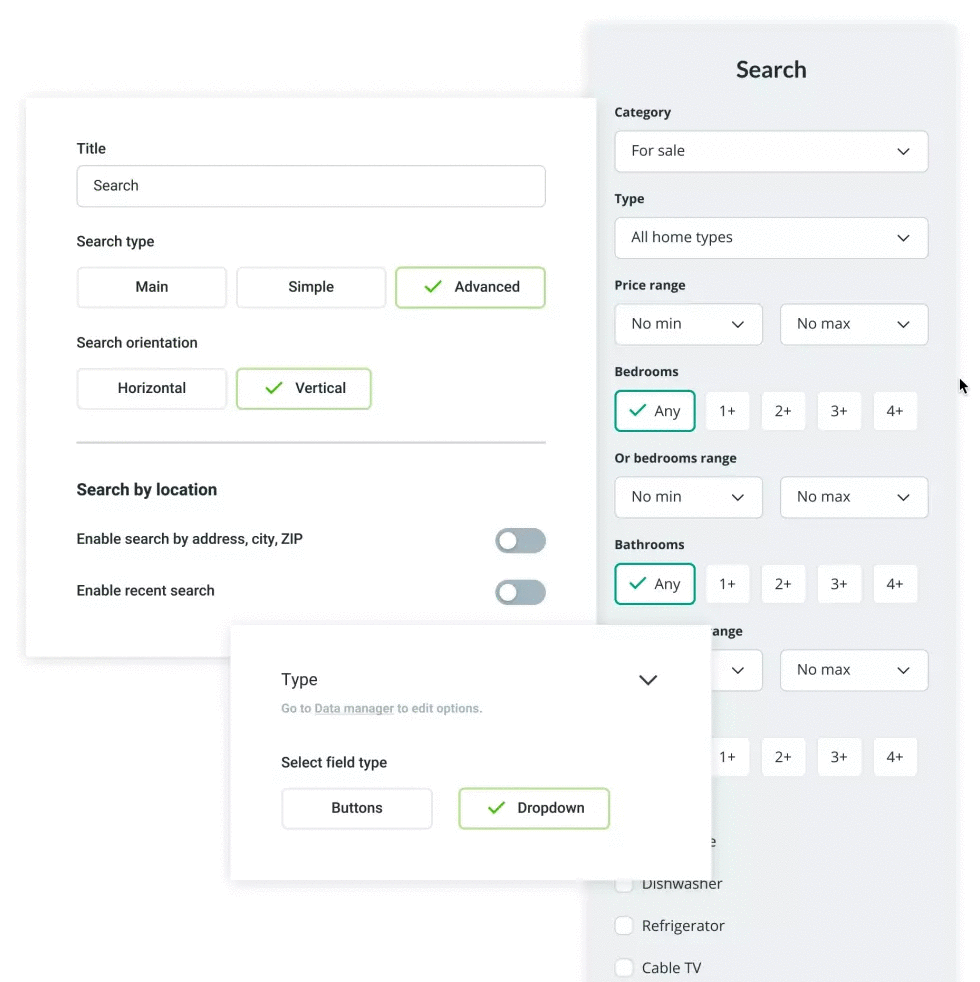Image resolution: width=980 pixels, height=982 pixels.
Task: Click the Title input field
Action: point(311,186)
